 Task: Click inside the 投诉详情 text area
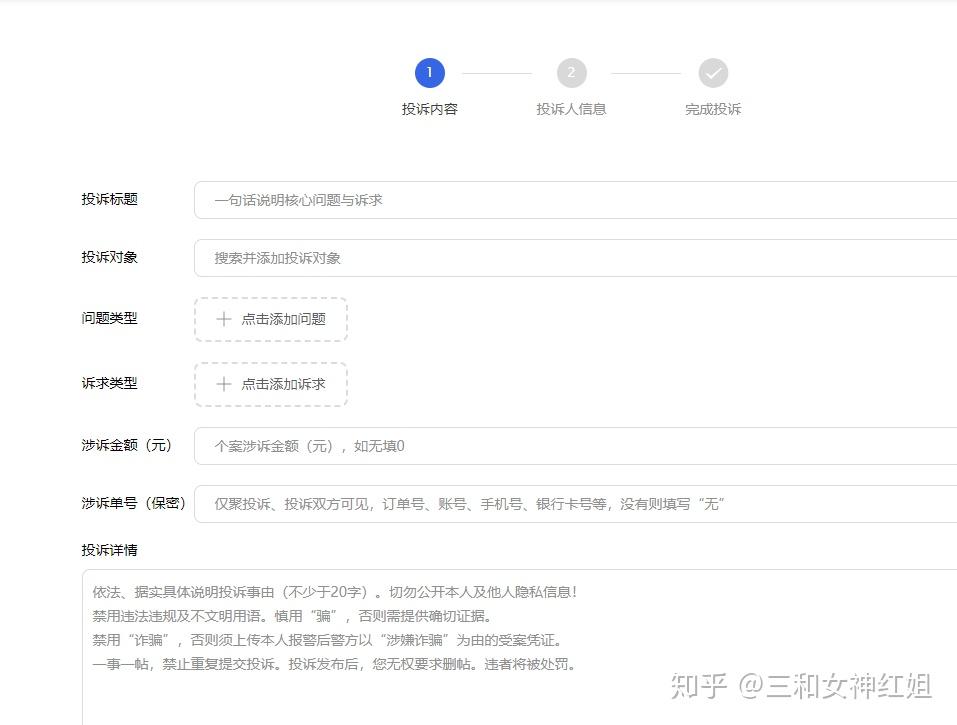pos(519,647)
